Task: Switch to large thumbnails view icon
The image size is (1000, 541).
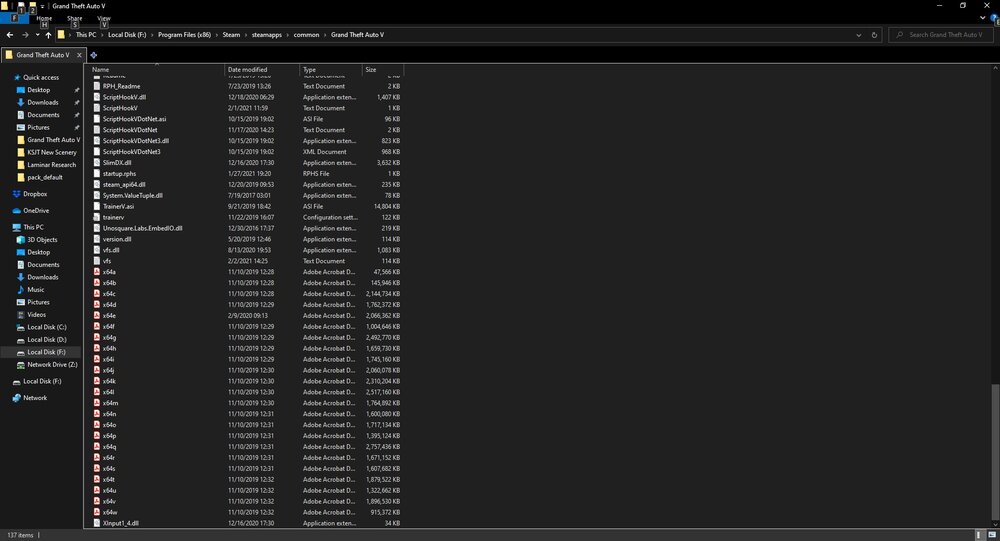Action: tap(992, 535)
